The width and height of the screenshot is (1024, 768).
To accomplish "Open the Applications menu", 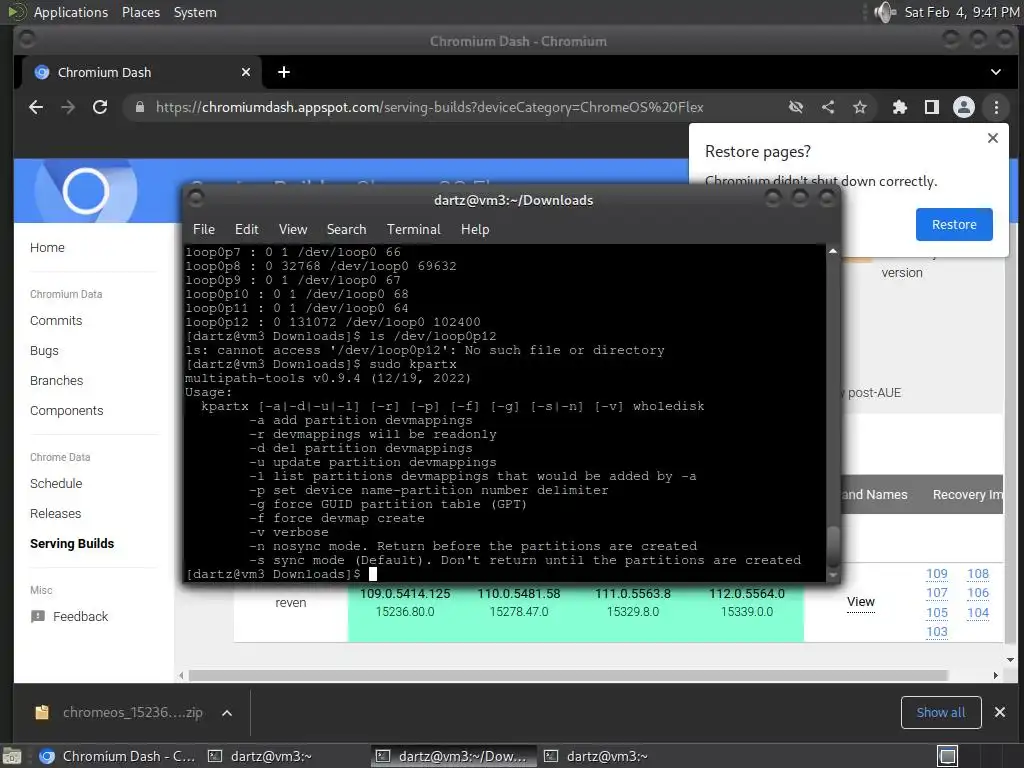I will coord(71,12).
